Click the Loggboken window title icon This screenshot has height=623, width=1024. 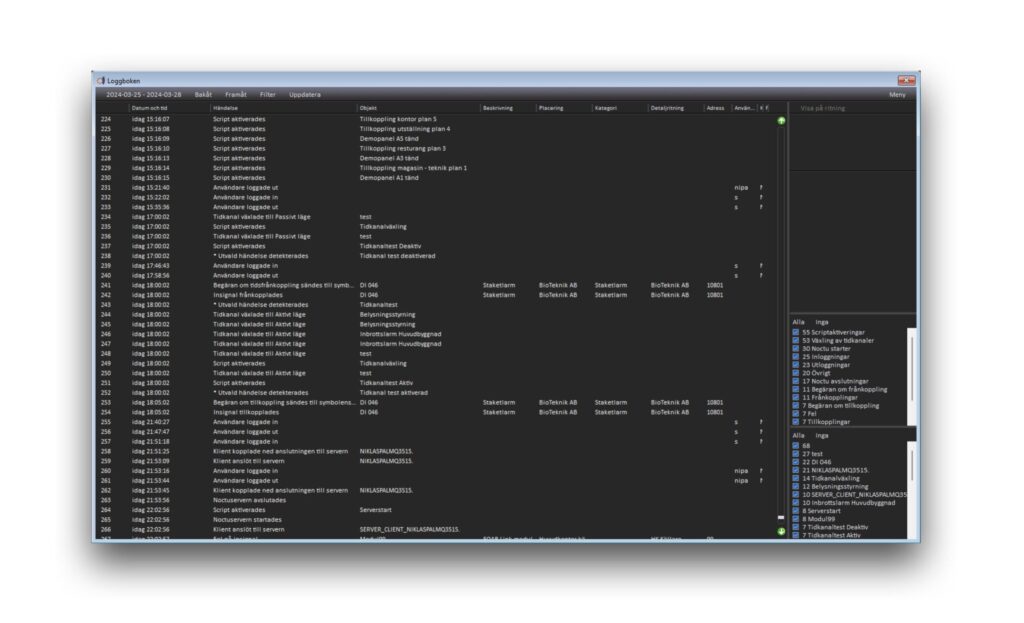click(x=101, y=81)
